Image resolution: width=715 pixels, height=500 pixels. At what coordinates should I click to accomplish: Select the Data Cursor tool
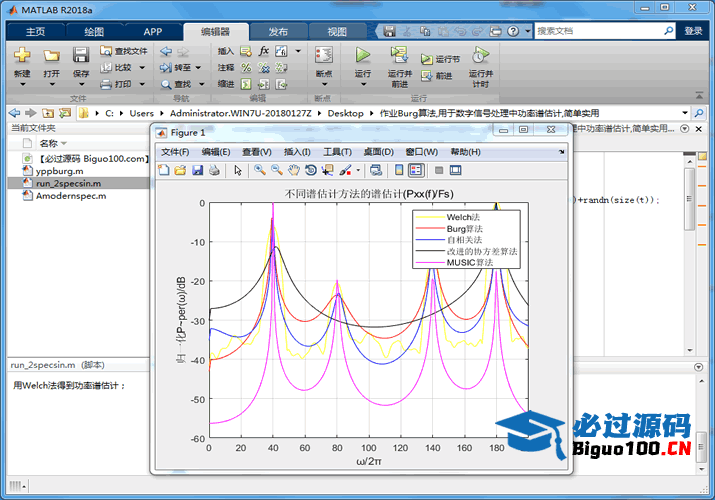coord(328,170)
